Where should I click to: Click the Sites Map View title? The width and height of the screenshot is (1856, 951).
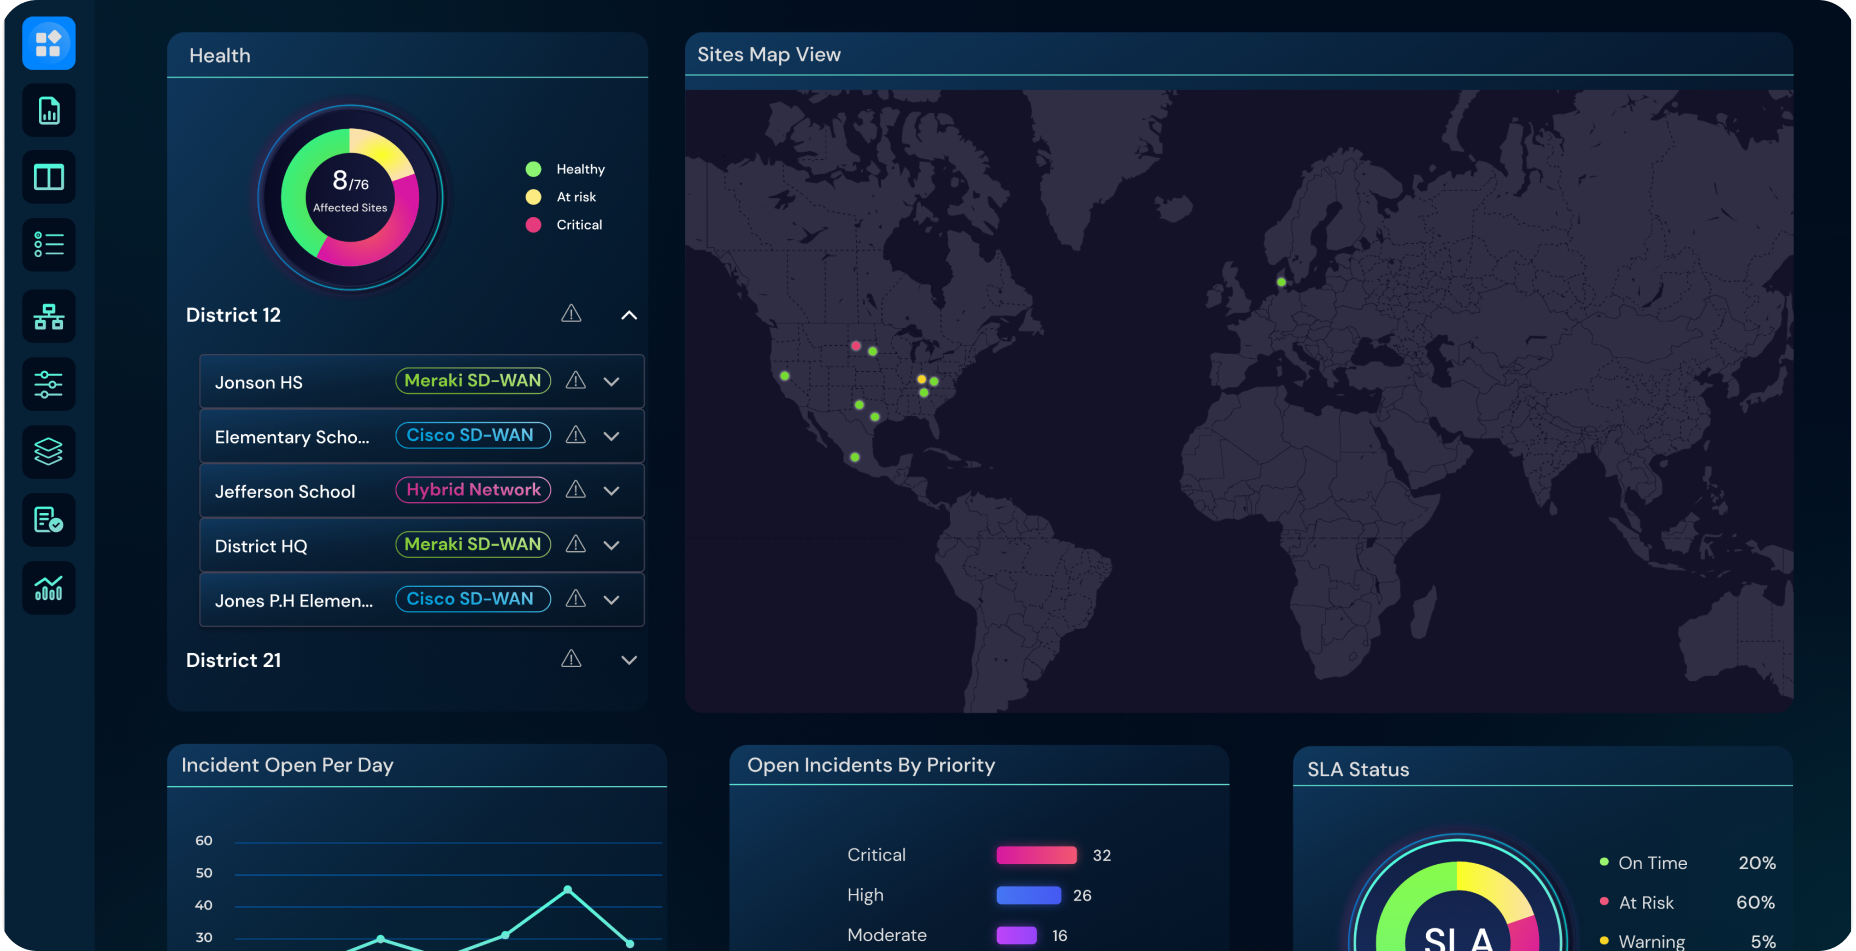[769, 55]
